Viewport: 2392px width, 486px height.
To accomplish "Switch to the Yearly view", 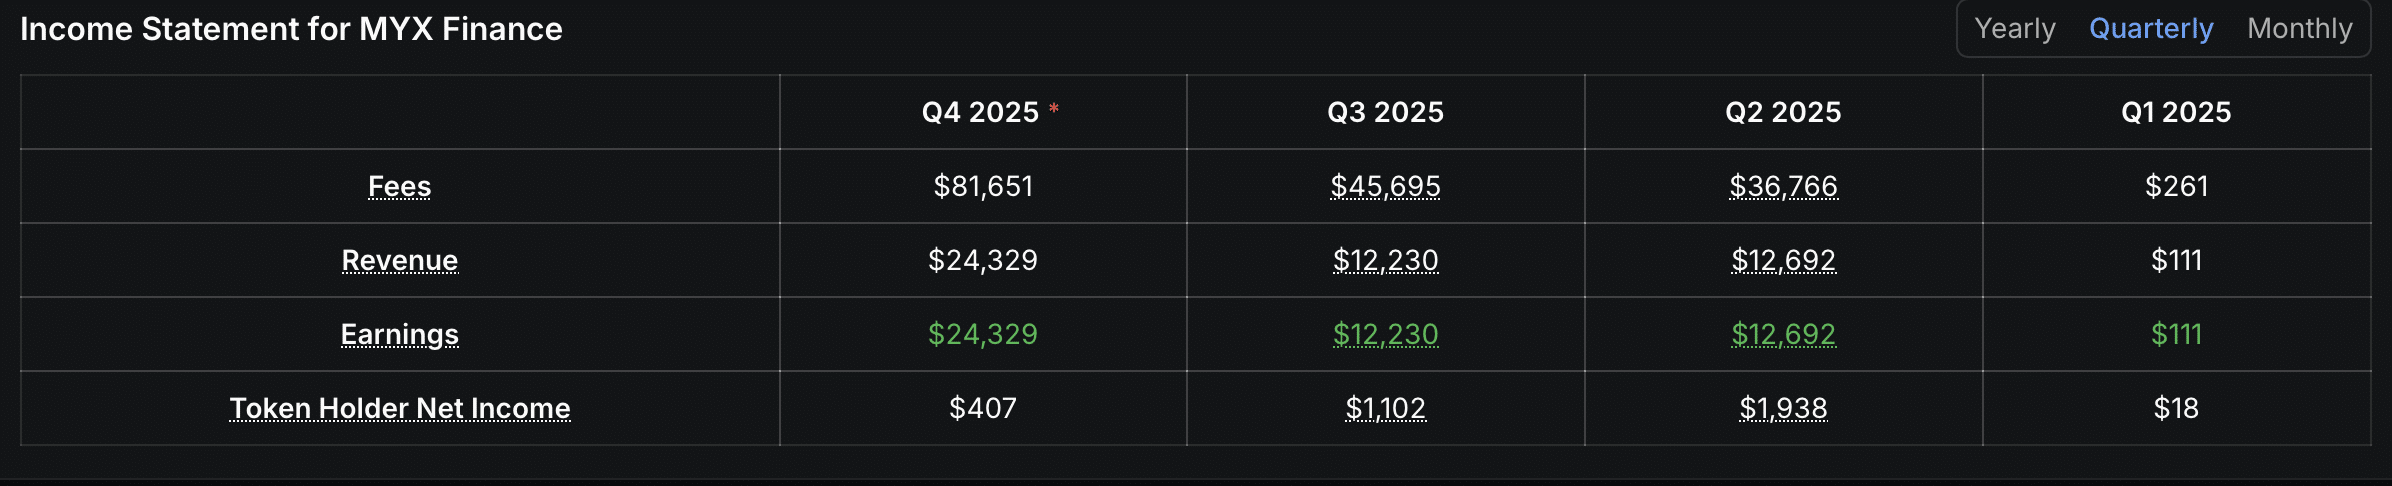I will click(2015, 29).
